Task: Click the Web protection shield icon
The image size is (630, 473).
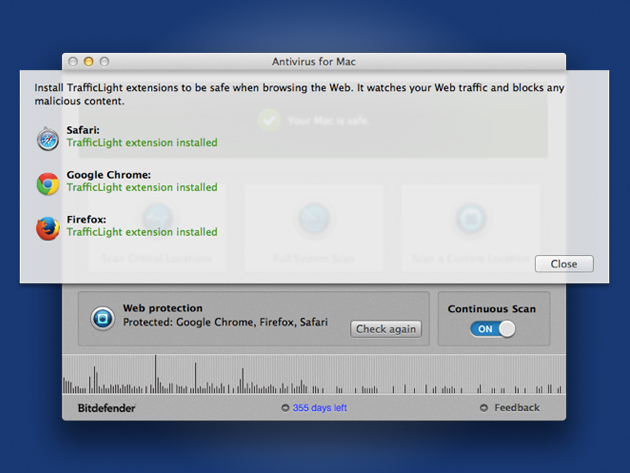Action: (102, 318)
